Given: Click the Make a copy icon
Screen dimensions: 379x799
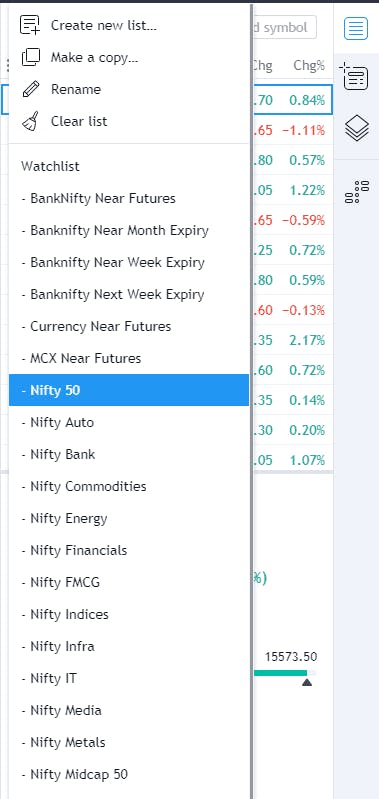Looking at the screenshot, I should pos(30,58).
